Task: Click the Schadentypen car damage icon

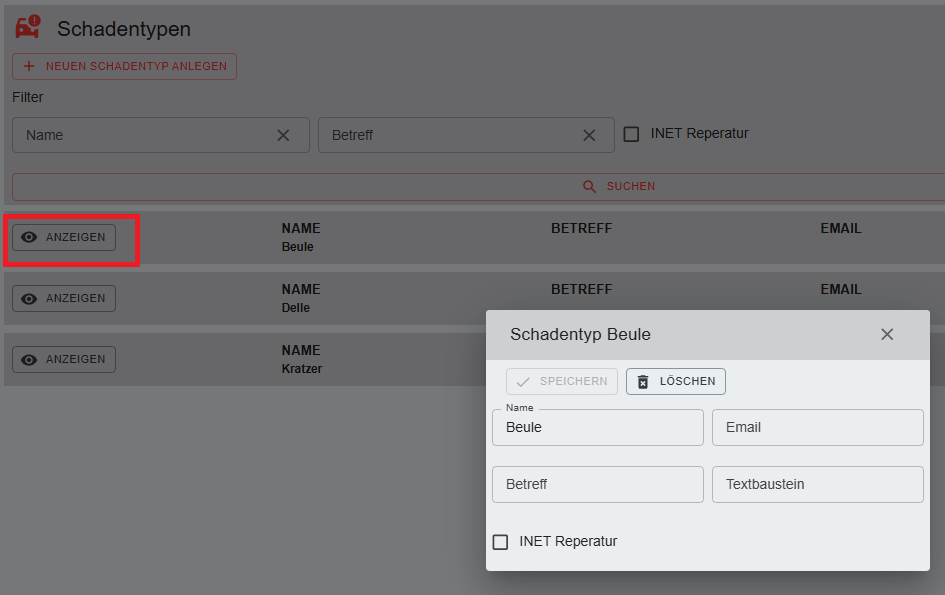Action: point(29,27)
